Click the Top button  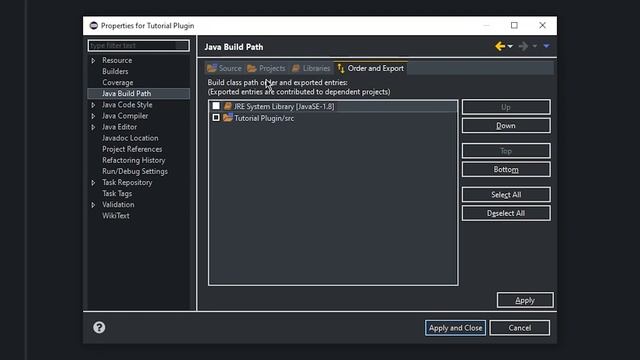(x=506, y=151)
